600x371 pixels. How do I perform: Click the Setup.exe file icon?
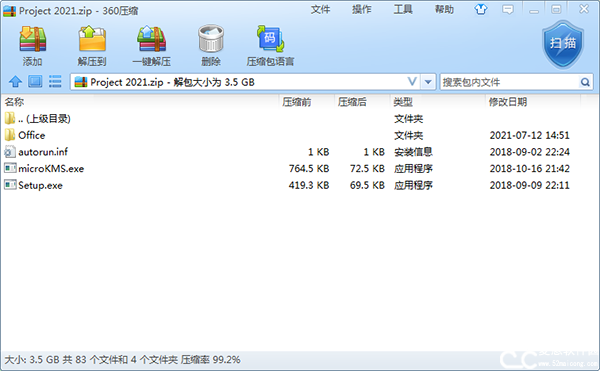(x=10, y=185)
